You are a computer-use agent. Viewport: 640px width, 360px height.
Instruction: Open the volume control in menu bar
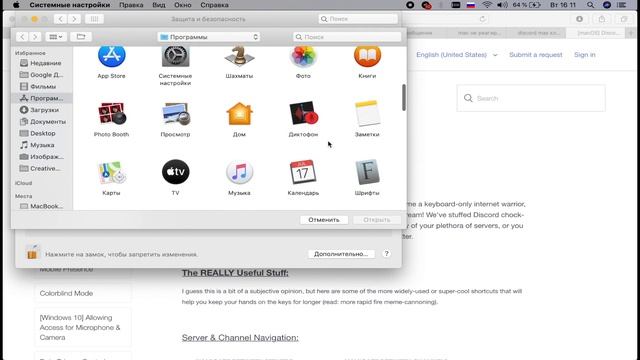pyautogui.click(x=502, y=5)
